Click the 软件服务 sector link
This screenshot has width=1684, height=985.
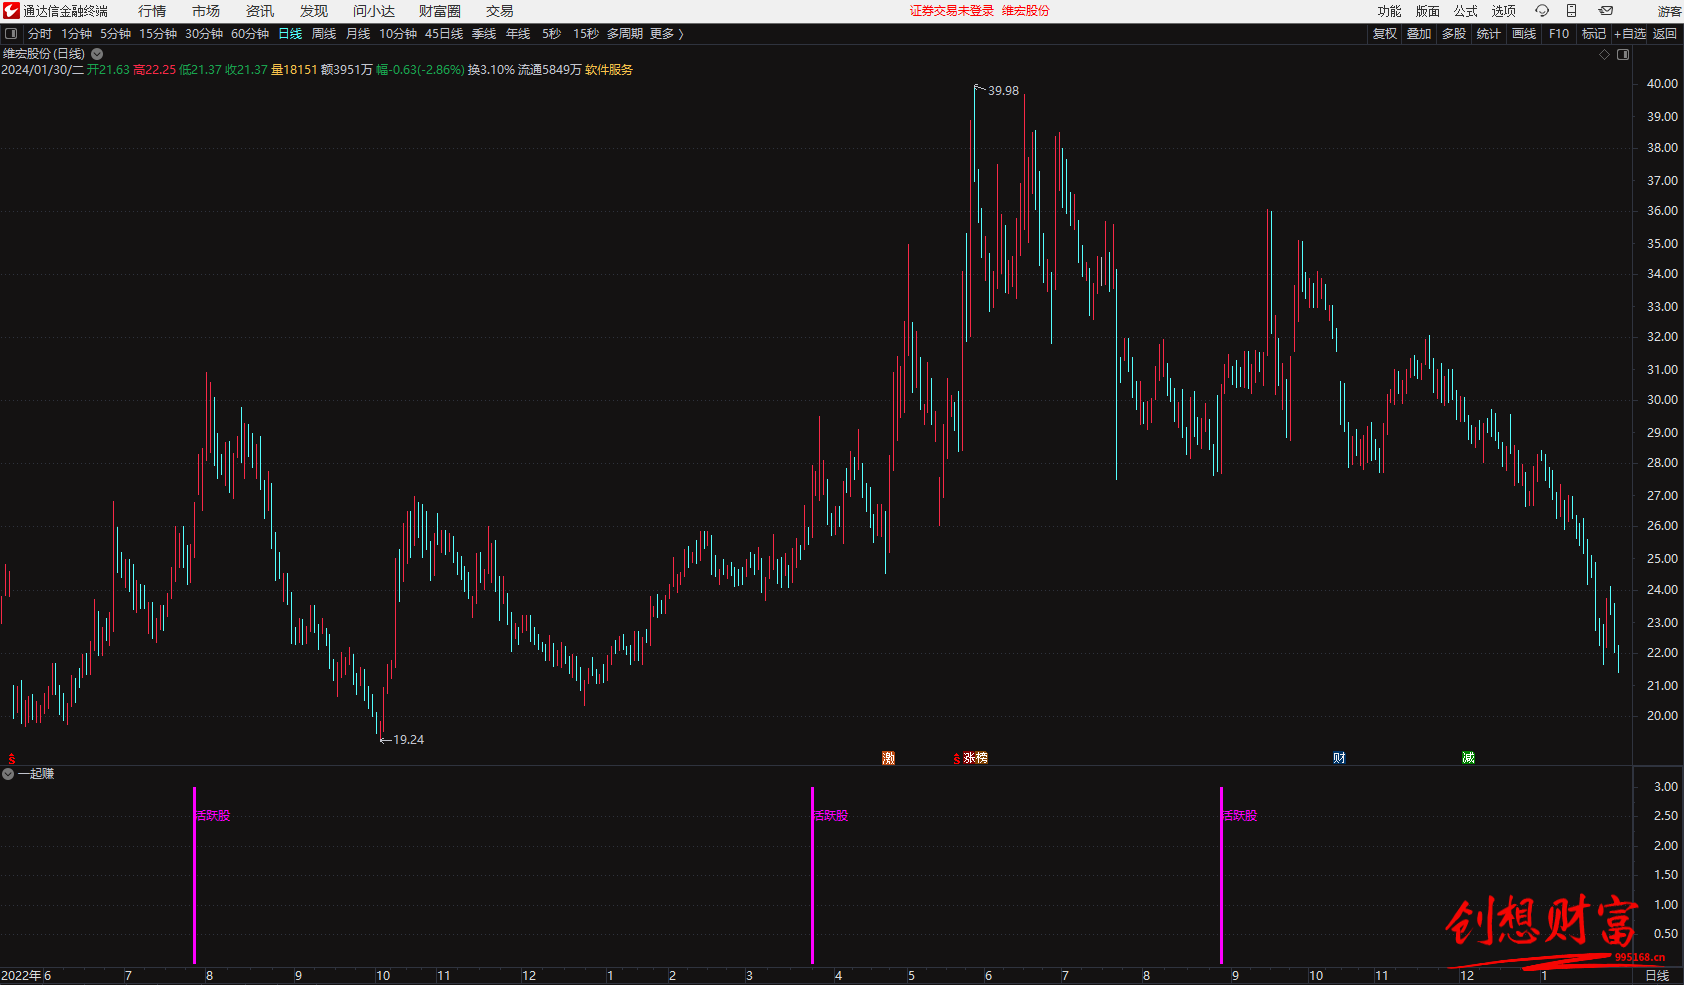pyautogui.click(x=609, y=70)
